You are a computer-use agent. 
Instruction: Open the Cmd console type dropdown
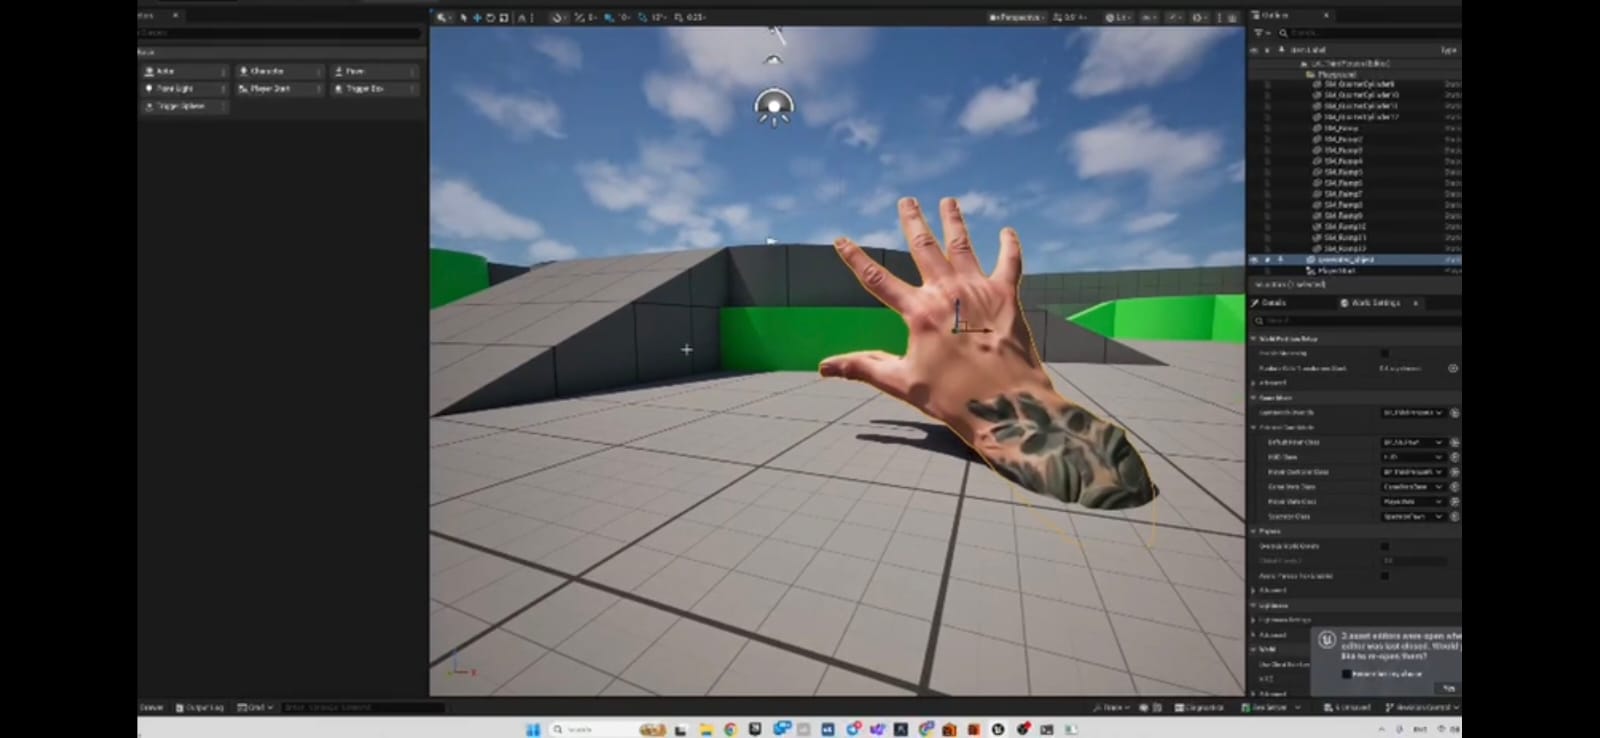coord(255,707)
